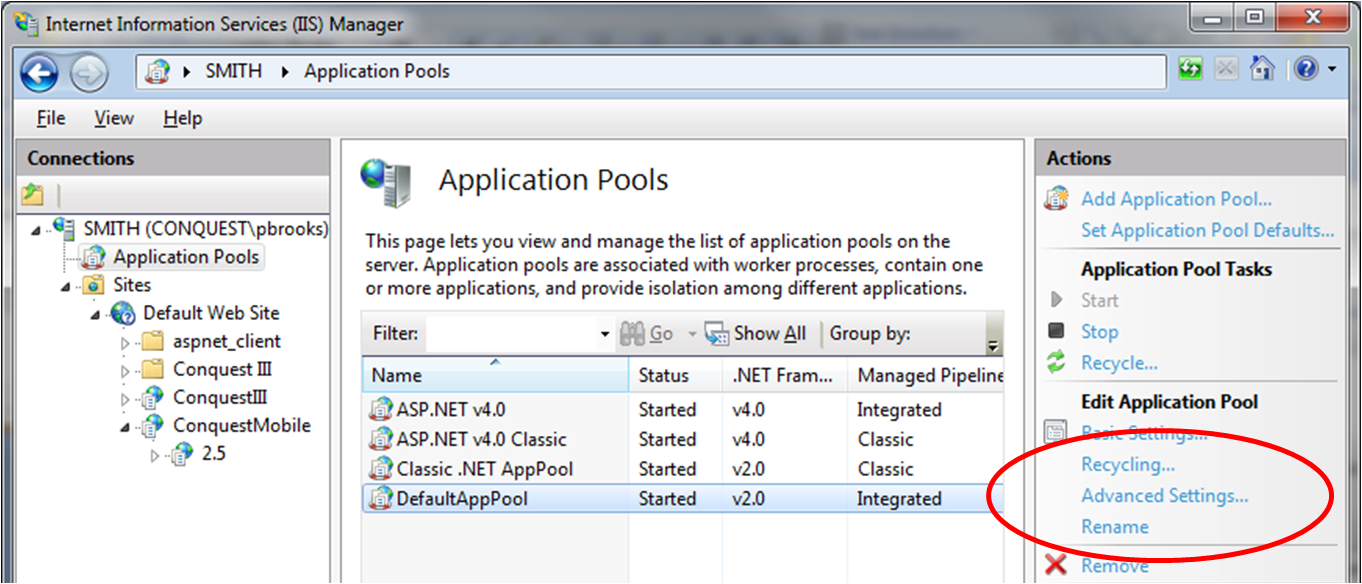
Task: Sort by the Status column header
Action: (675, 375)
